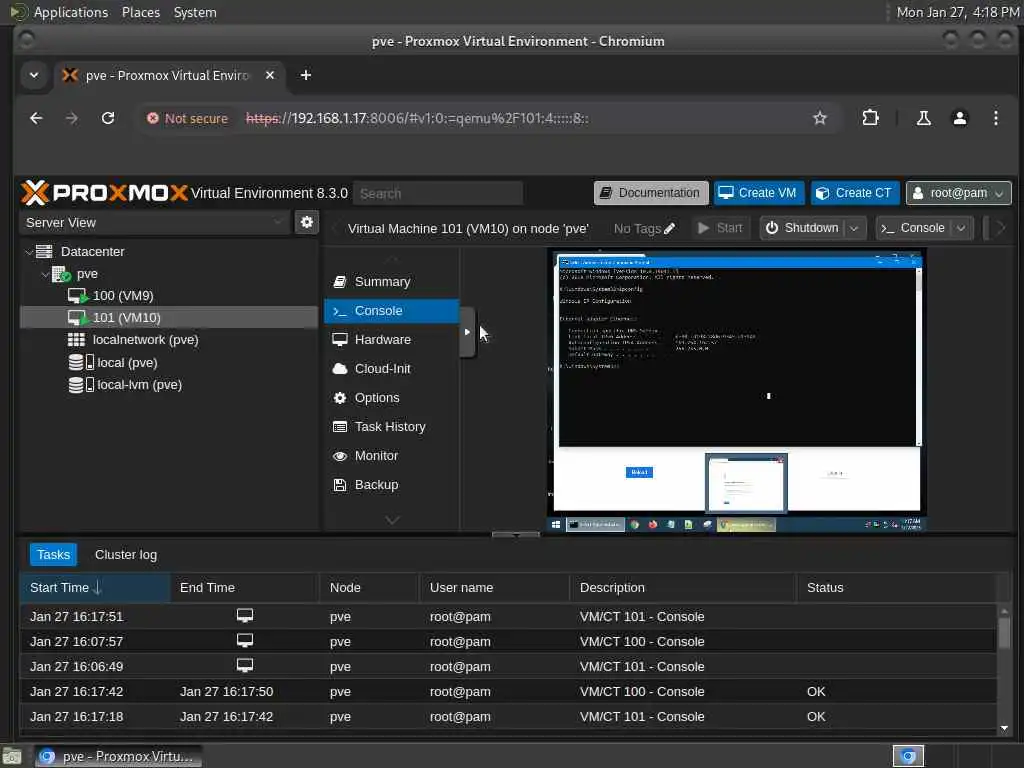Open the Chromium profile icon
Image resolution: width=1024 pixels, height=768 pixels.
[x=959, y=118]
